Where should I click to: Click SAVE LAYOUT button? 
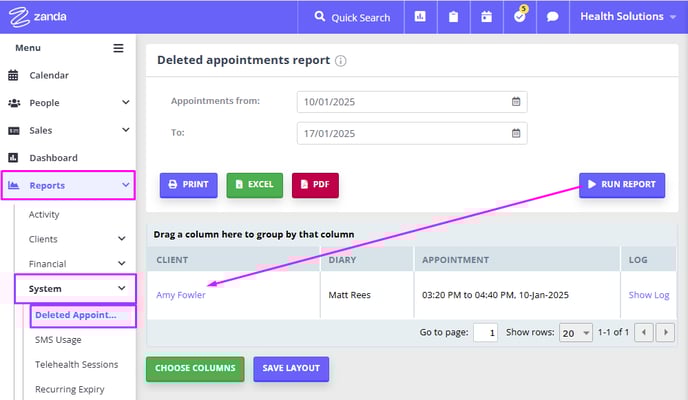[291, 369]
